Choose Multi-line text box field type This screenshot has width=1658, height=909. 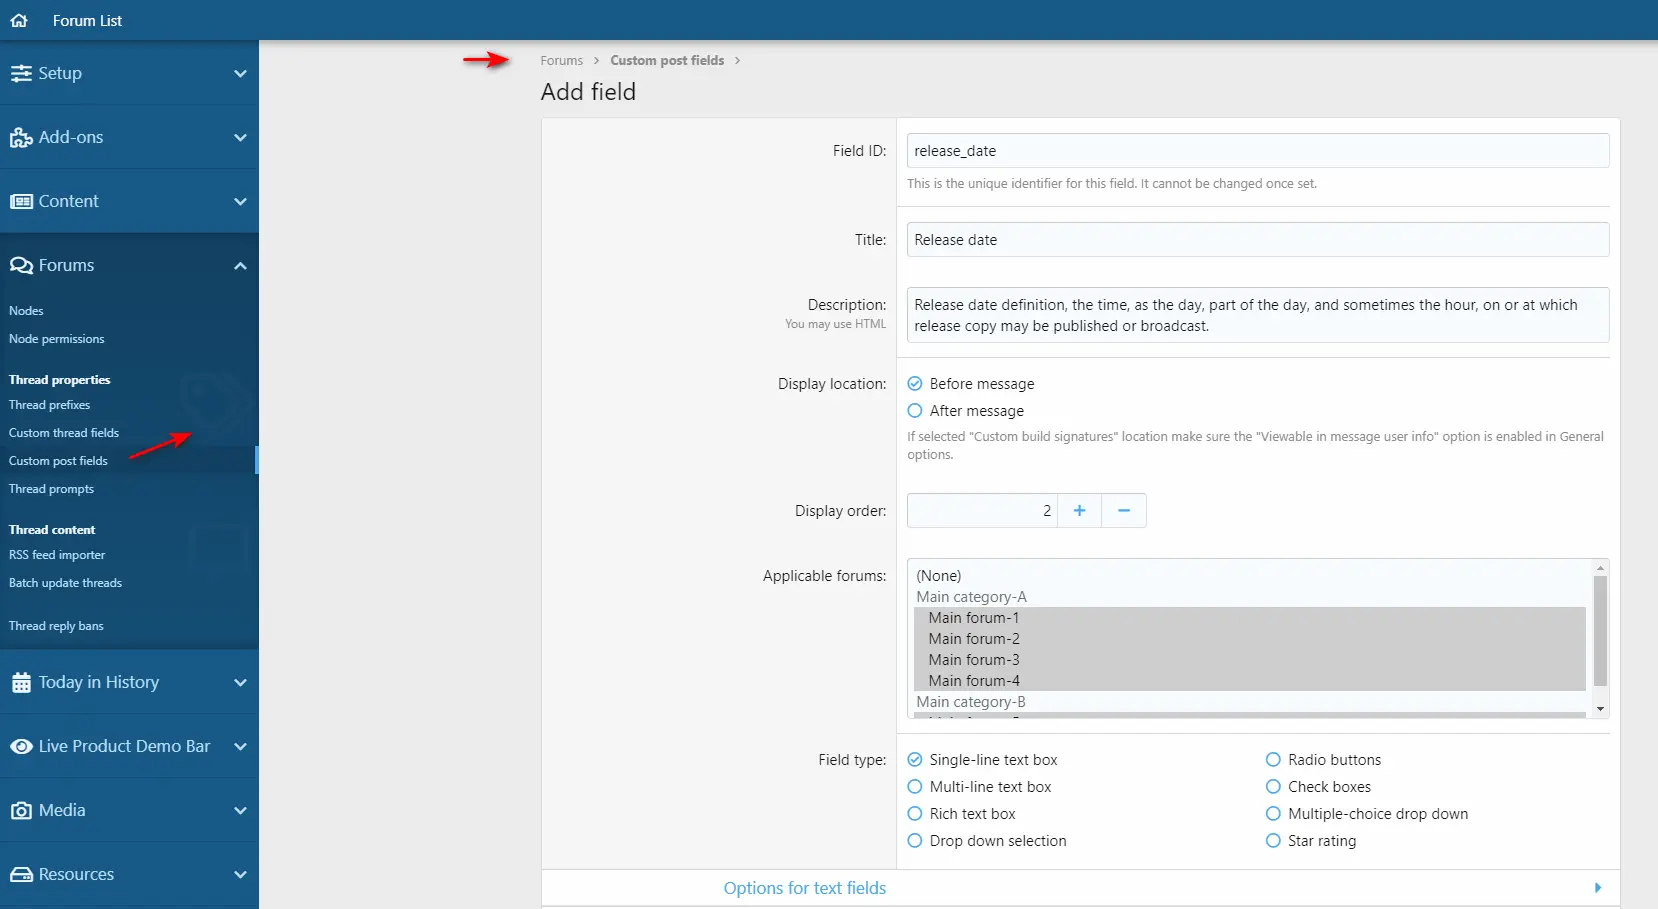tap(915, 787)
